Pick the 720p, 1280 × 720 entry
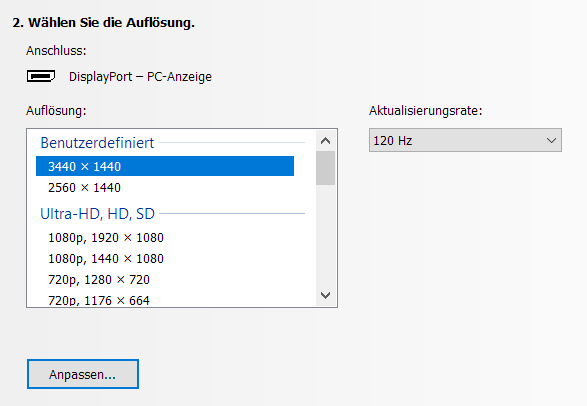 (x=165, y=280)
